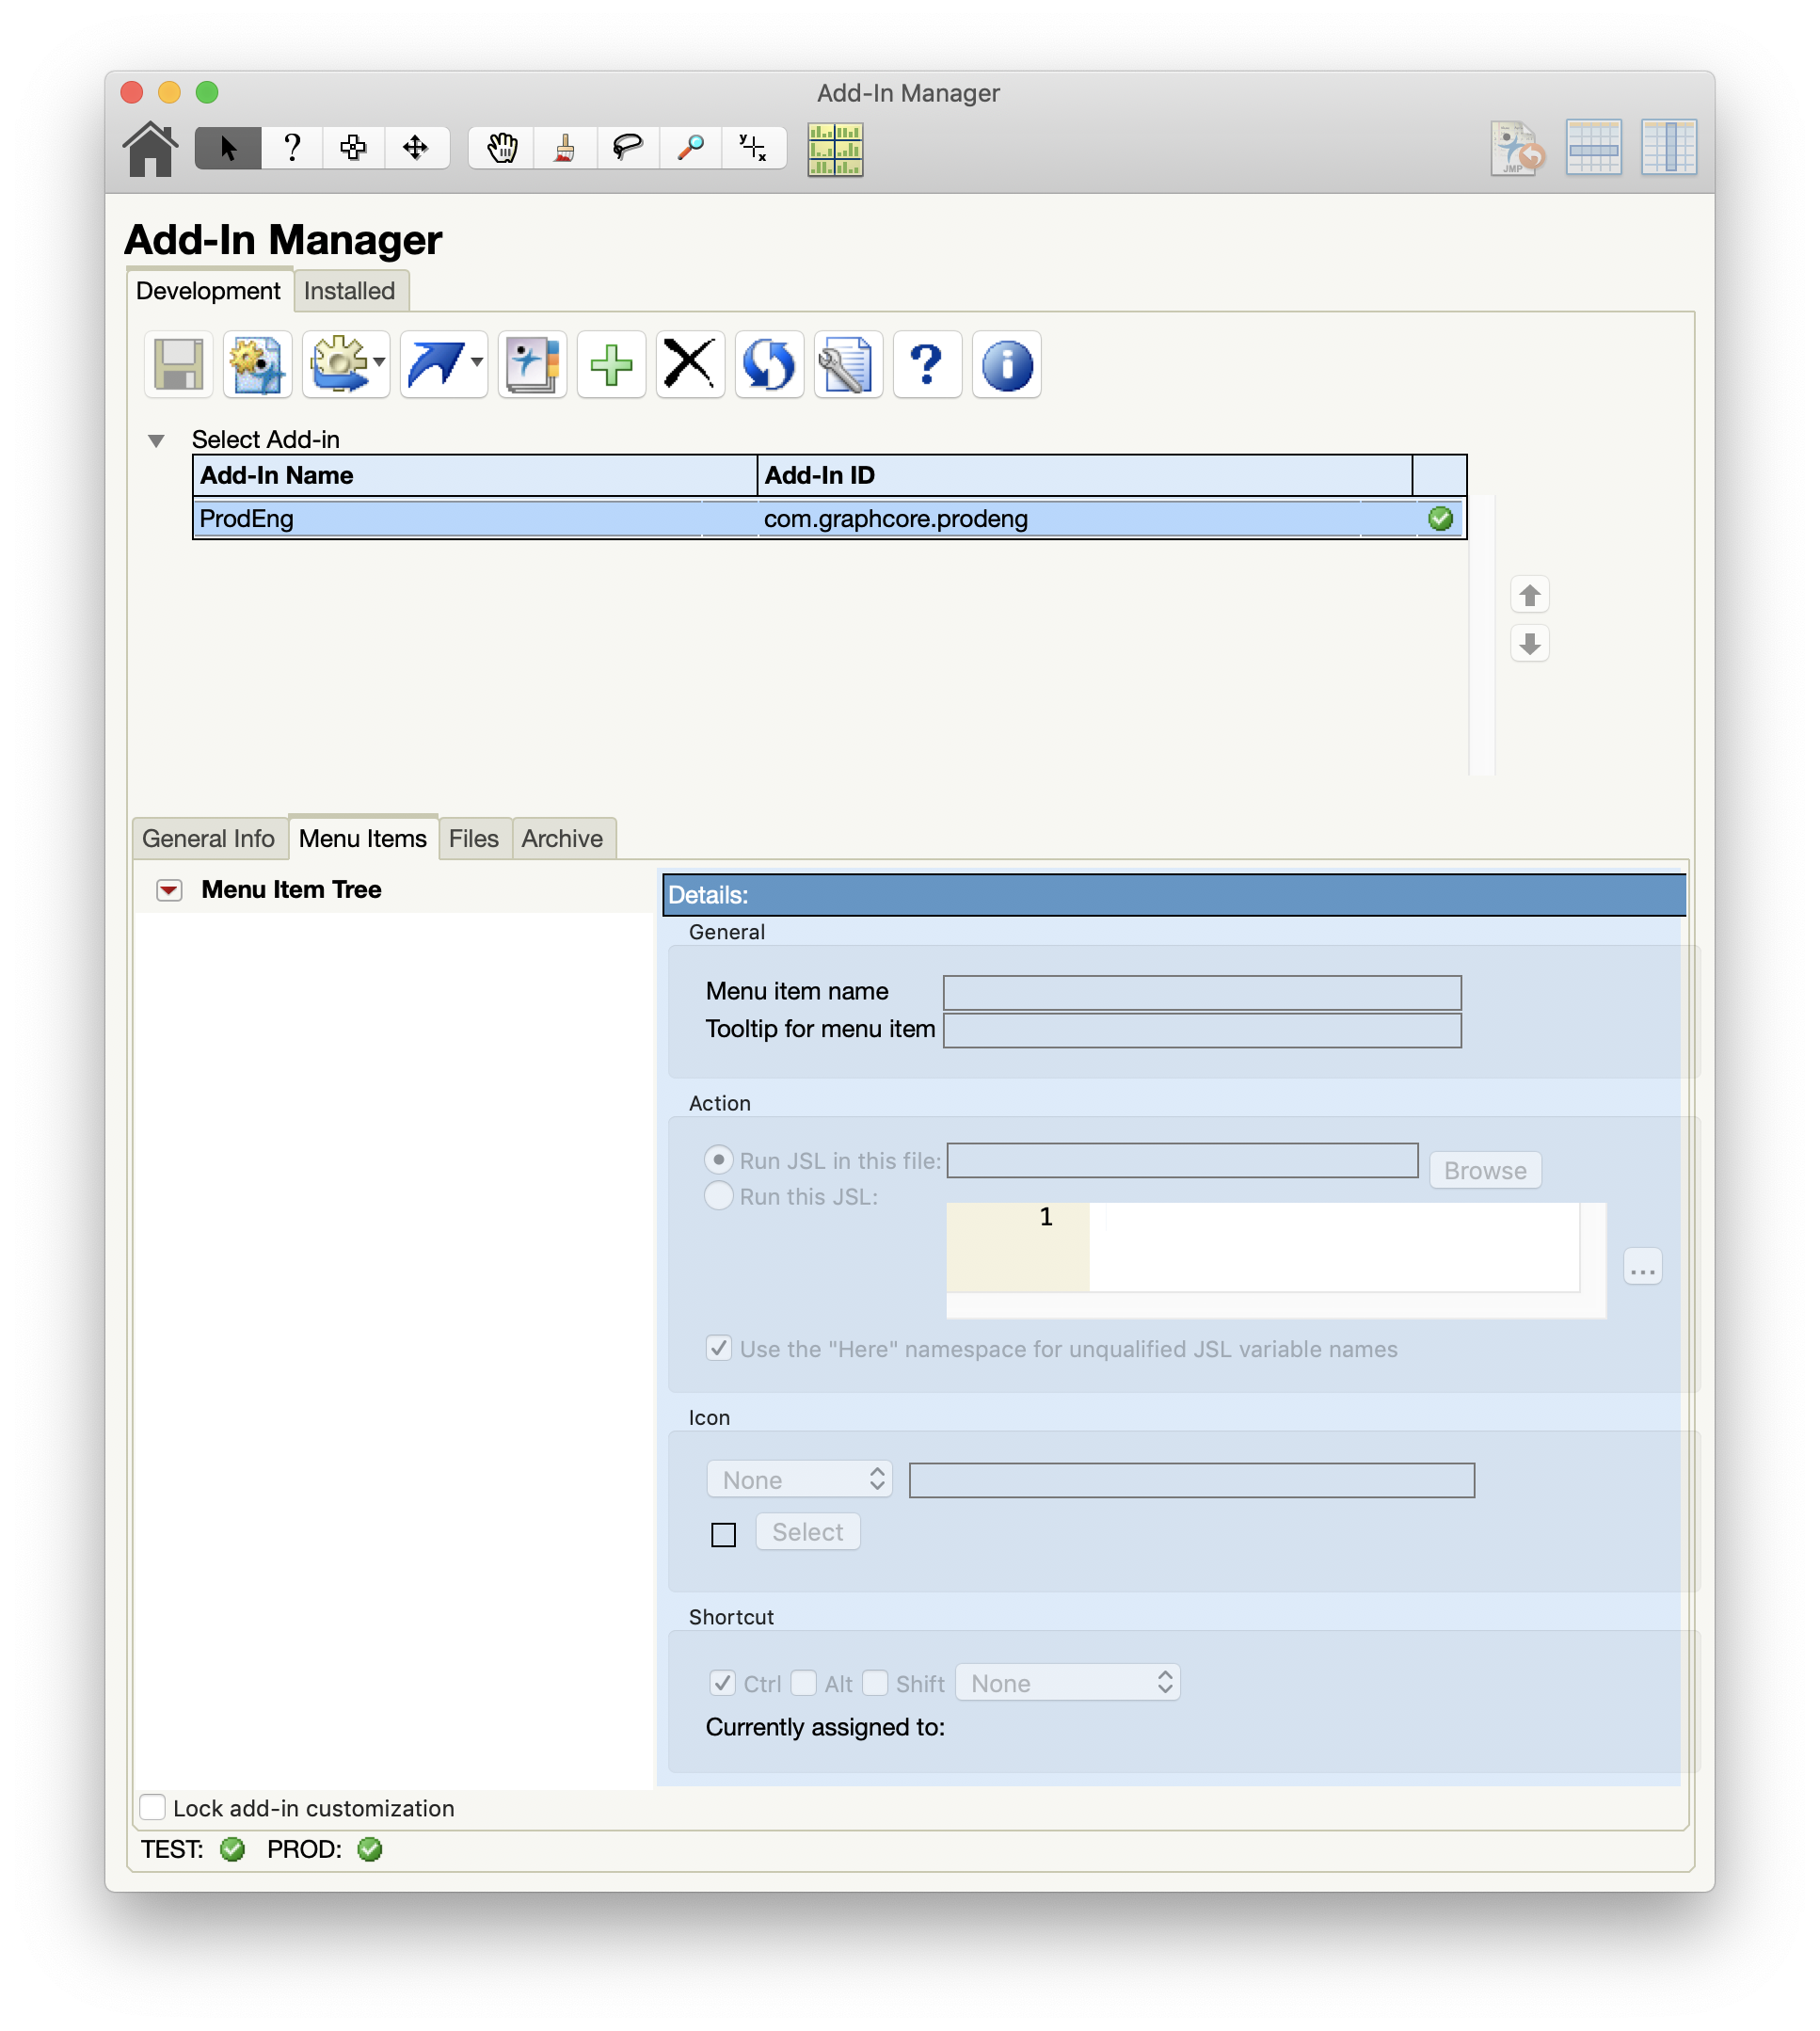Select the Run this JSL radio button
Image resolution: width=1820 pixels, height=2031 pixels.
click(718, 1196)
